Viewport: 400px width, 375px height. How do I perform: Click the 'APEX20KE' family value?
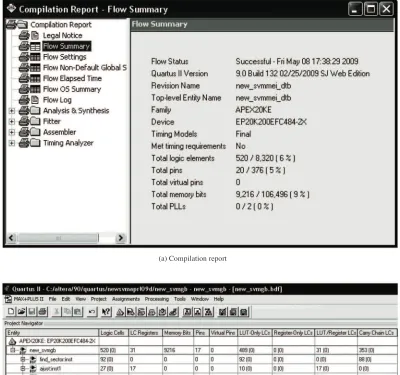click(253, 110)
